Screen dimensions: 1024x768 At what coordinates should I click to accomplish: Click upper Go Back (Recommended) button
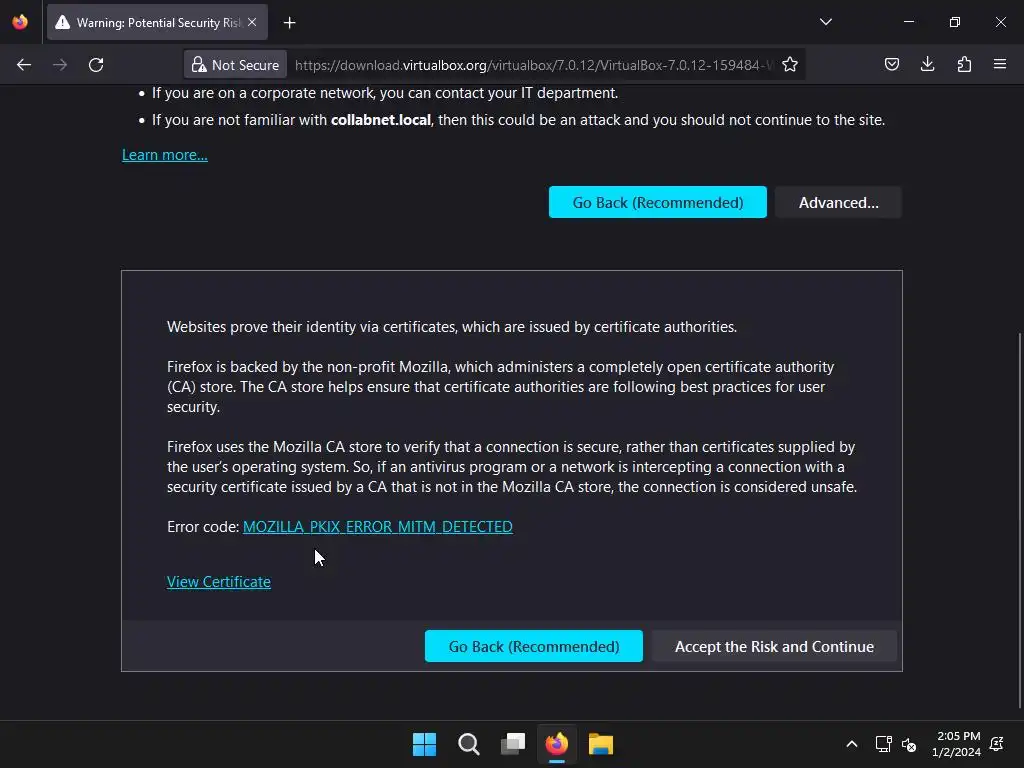pos(658,202)
